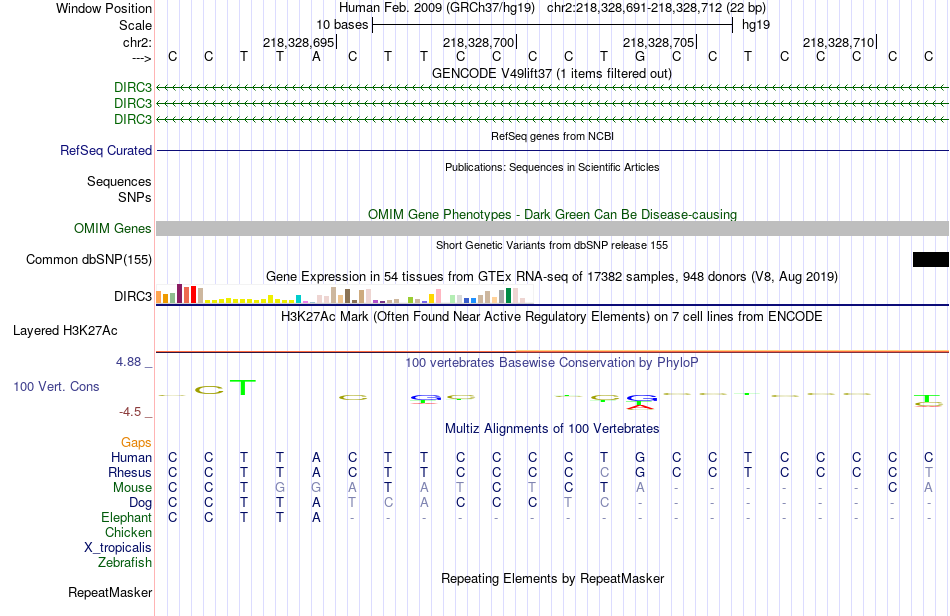950x616 pixels.
Task: Click the RefSeq Curated track label
Action: tap(106, 150)
